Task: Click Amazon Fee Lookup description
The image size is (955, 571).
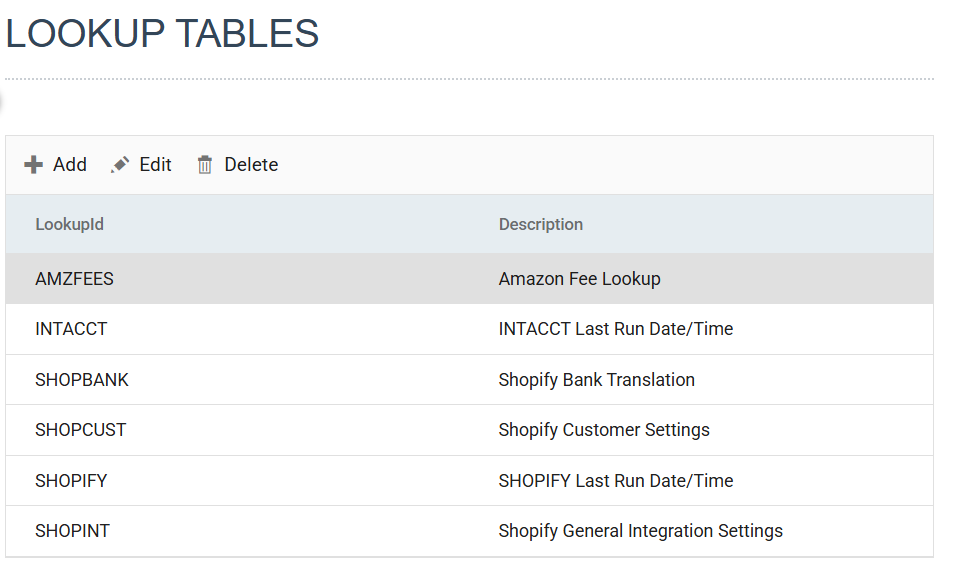Action: 579,279
